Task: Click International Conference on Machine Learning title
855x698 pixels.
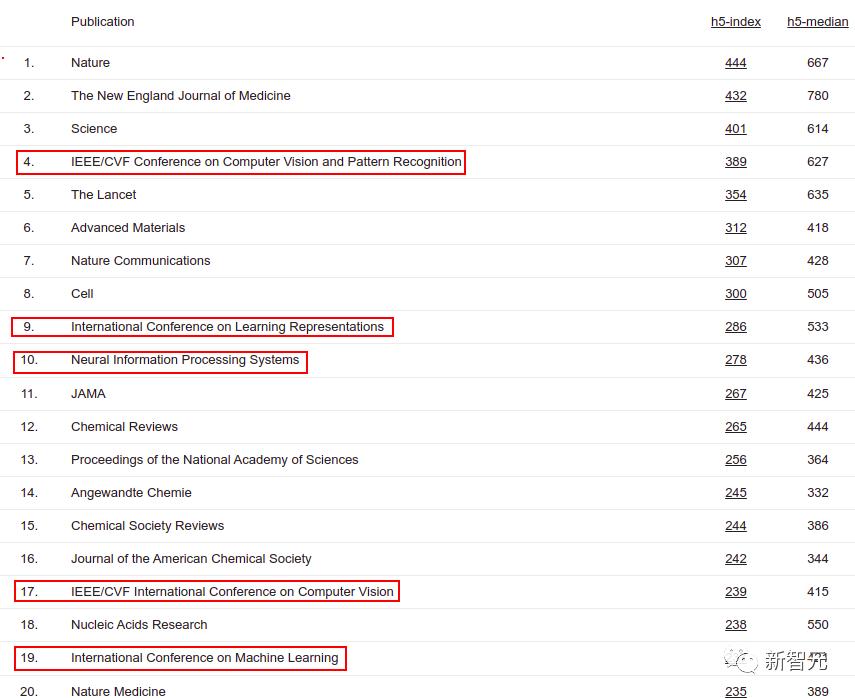Action: [x=204, y=658]
